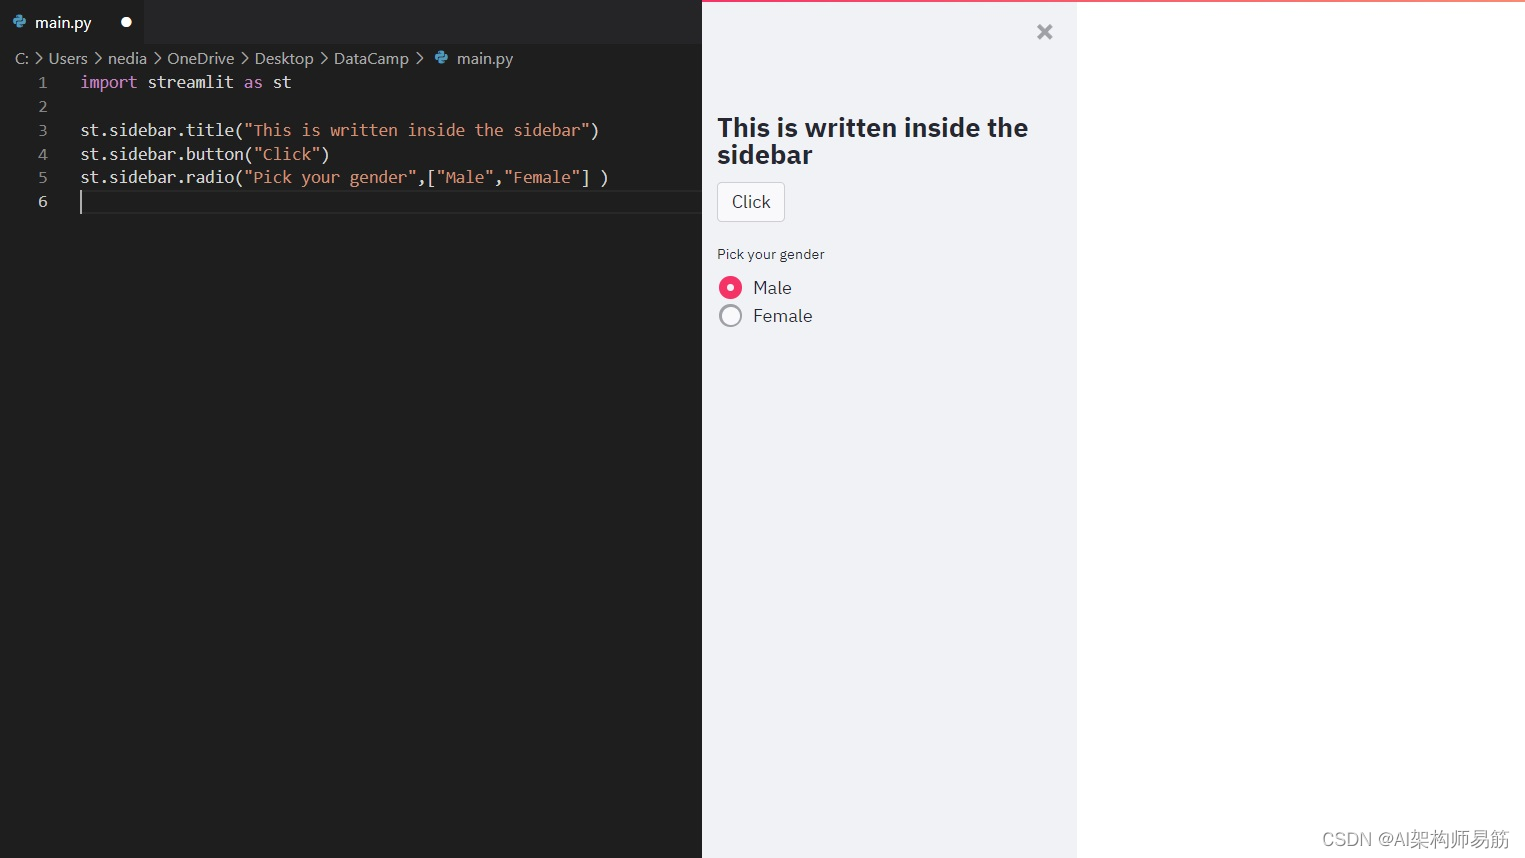Close the Streamlit sidebar with the X icon
Image resolution: width=1525 pixels, height=858 pixels.
click(x=1045, y=32)
